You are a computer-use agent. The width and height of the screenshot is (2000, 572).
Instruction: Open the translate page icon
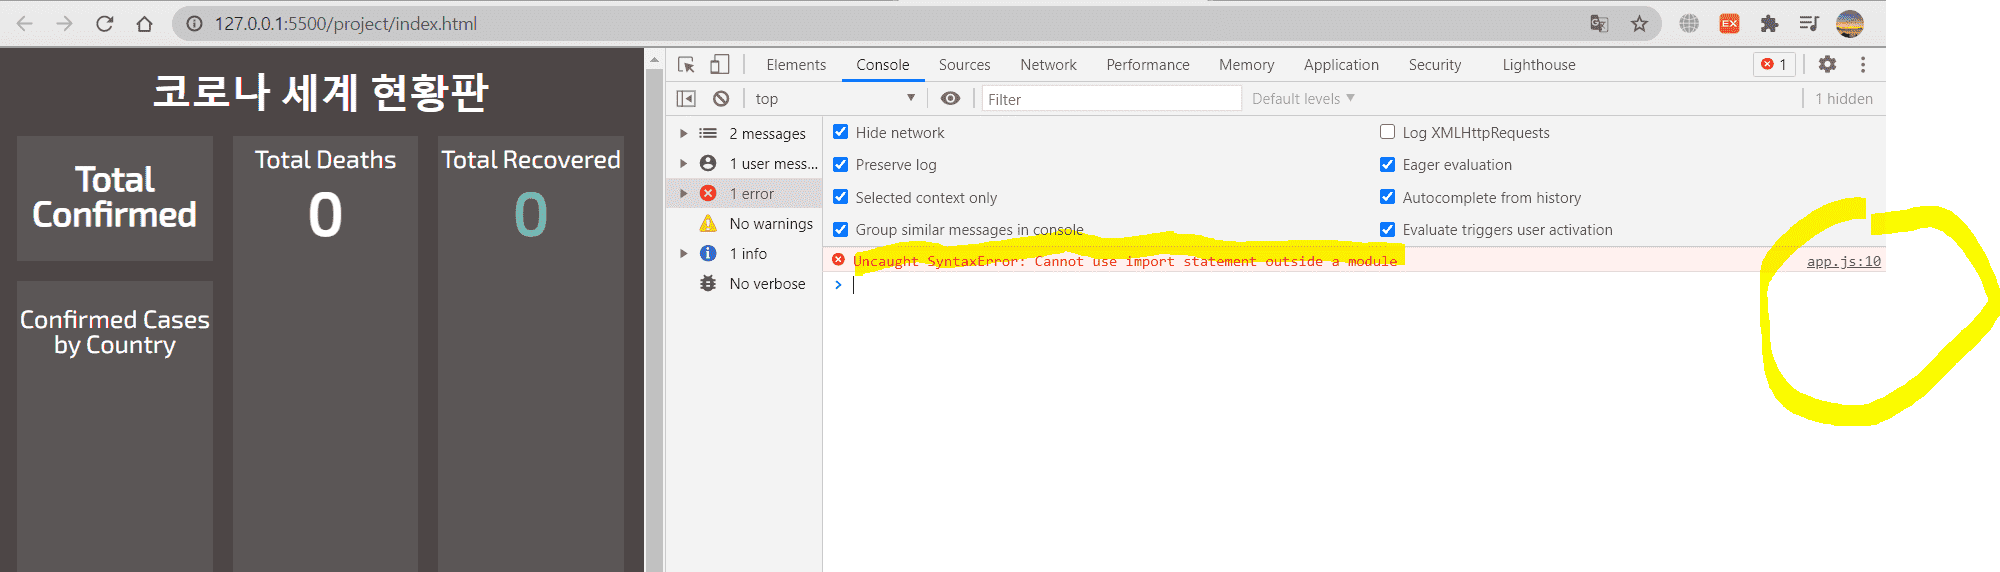tap(1599, 24)
